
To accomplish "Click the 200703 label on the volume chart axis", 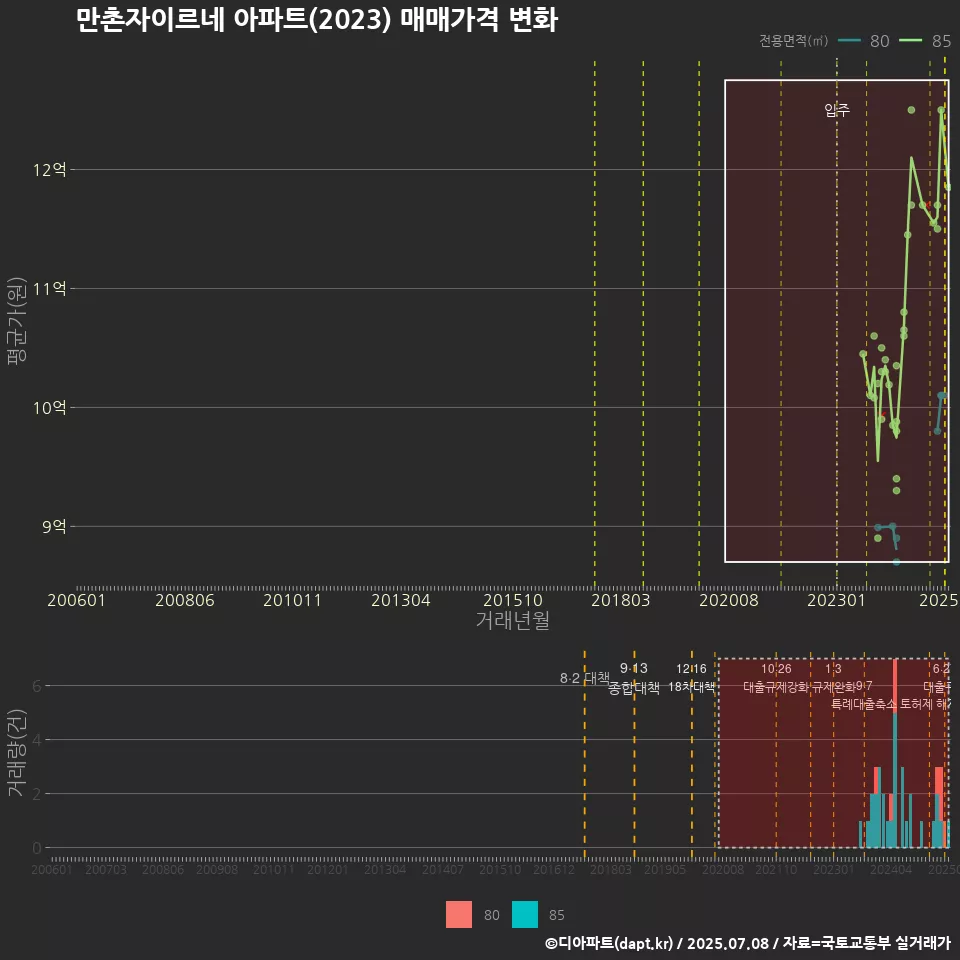I will 106,869.
